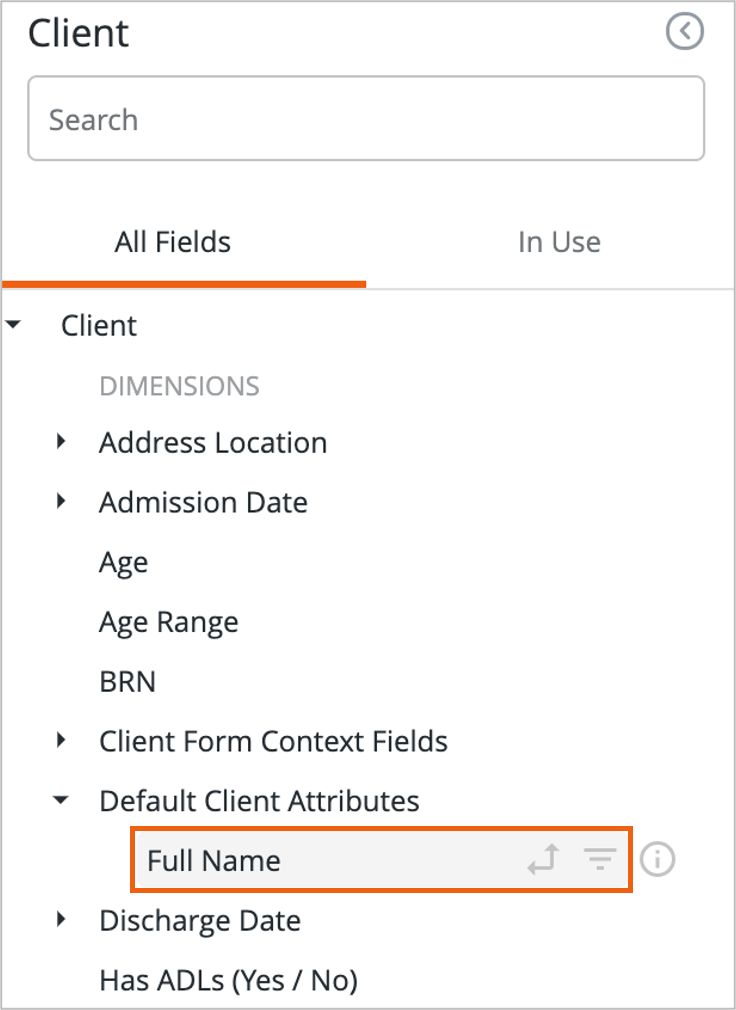Click the Client view label in tree

point(99,325)
